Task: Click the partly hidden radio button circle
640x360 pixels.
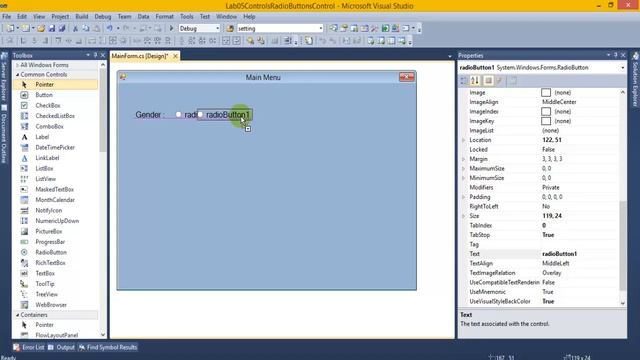Action: pos(178,115)
